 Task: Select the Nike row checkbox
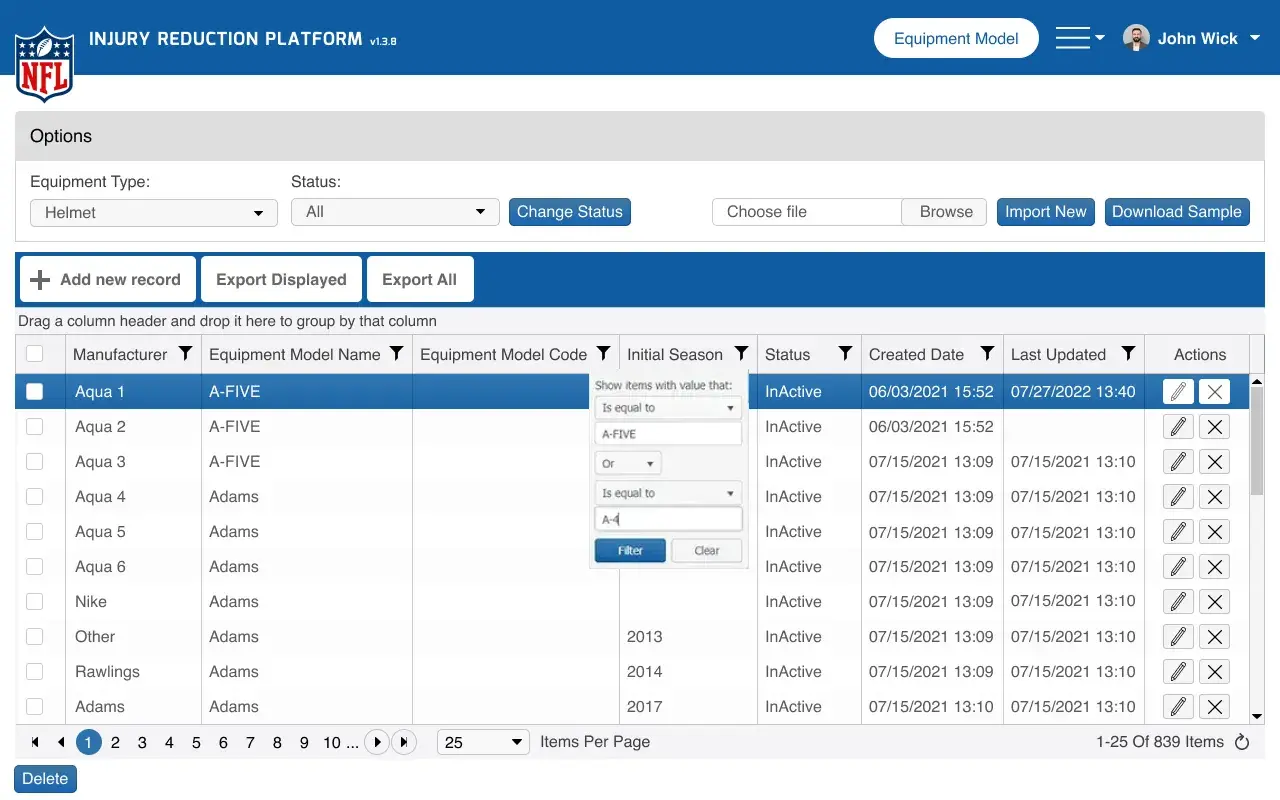click(35, 602)
